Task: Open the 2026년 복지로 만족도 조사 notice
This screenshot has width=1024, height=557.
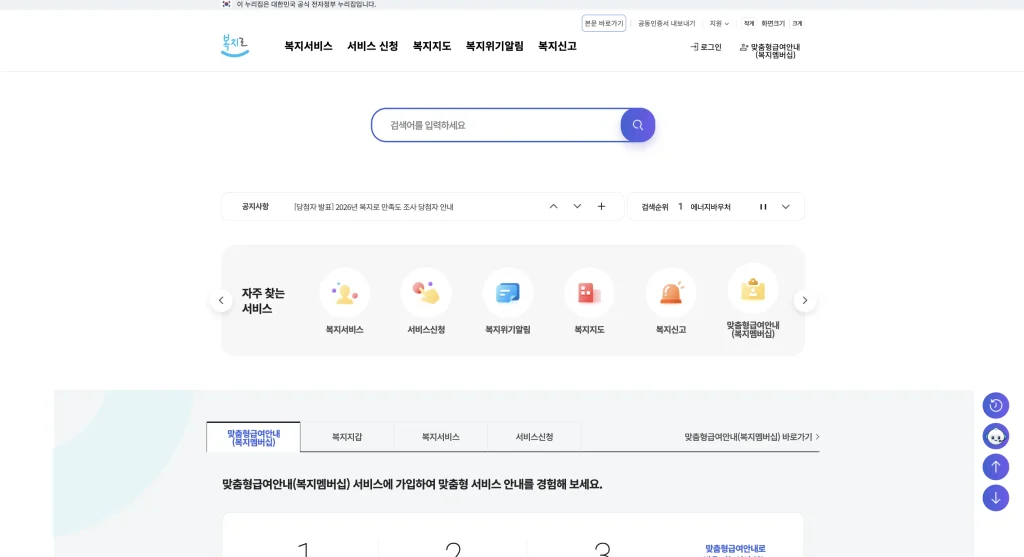Action: tap(374, 207)
